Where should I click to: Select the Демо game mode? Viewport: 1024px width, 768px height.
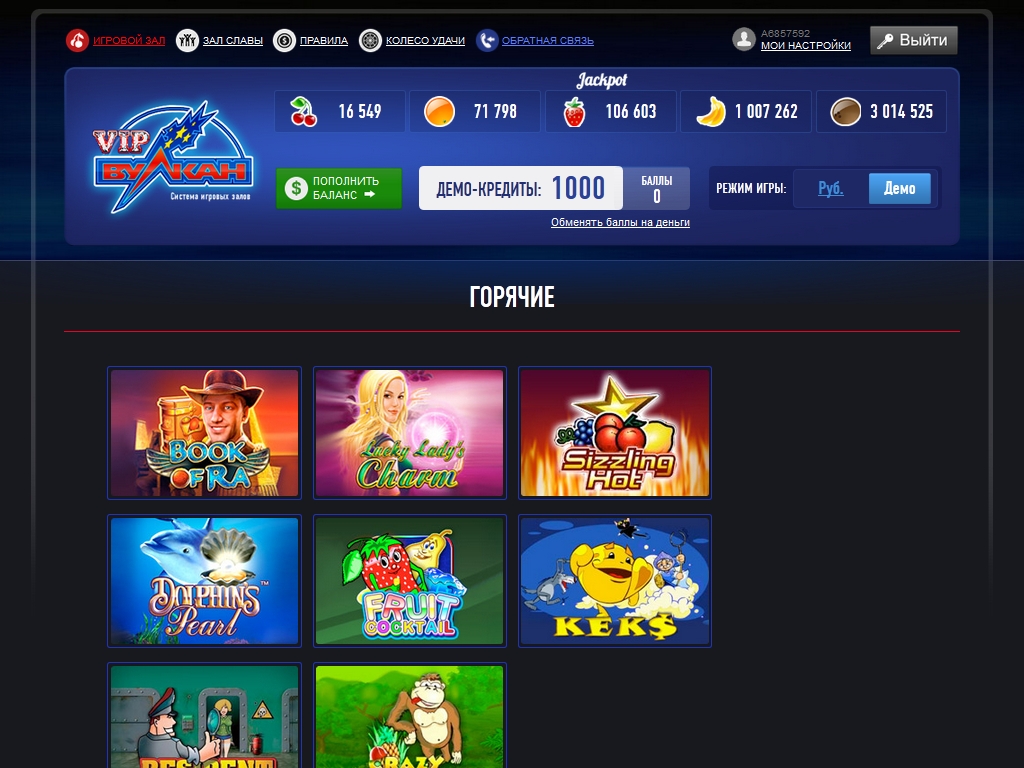tap(899, 189)
